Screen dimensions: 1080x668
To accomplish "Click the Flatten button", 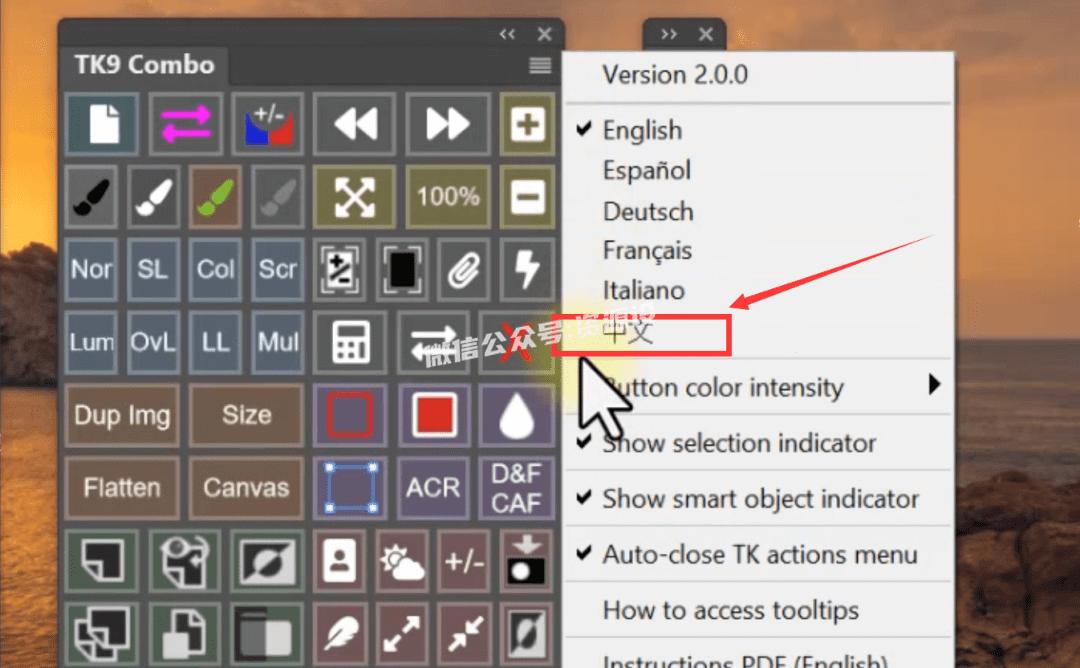I will coord(122,488).
